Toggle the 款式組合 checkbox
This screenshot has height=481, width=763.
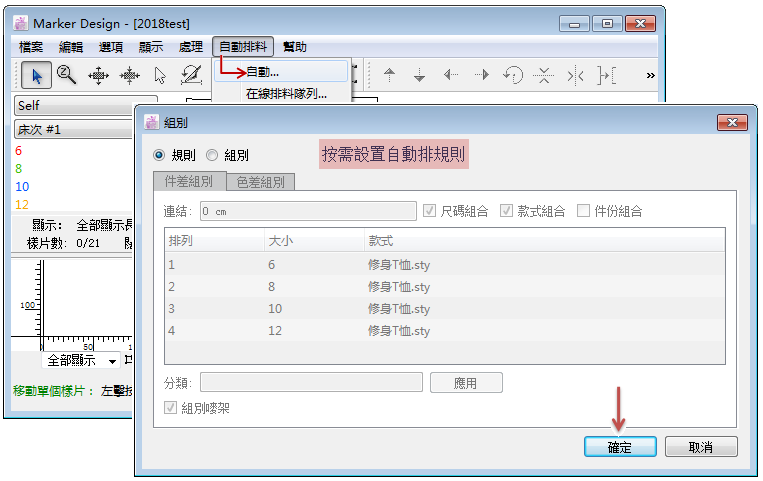507,211
